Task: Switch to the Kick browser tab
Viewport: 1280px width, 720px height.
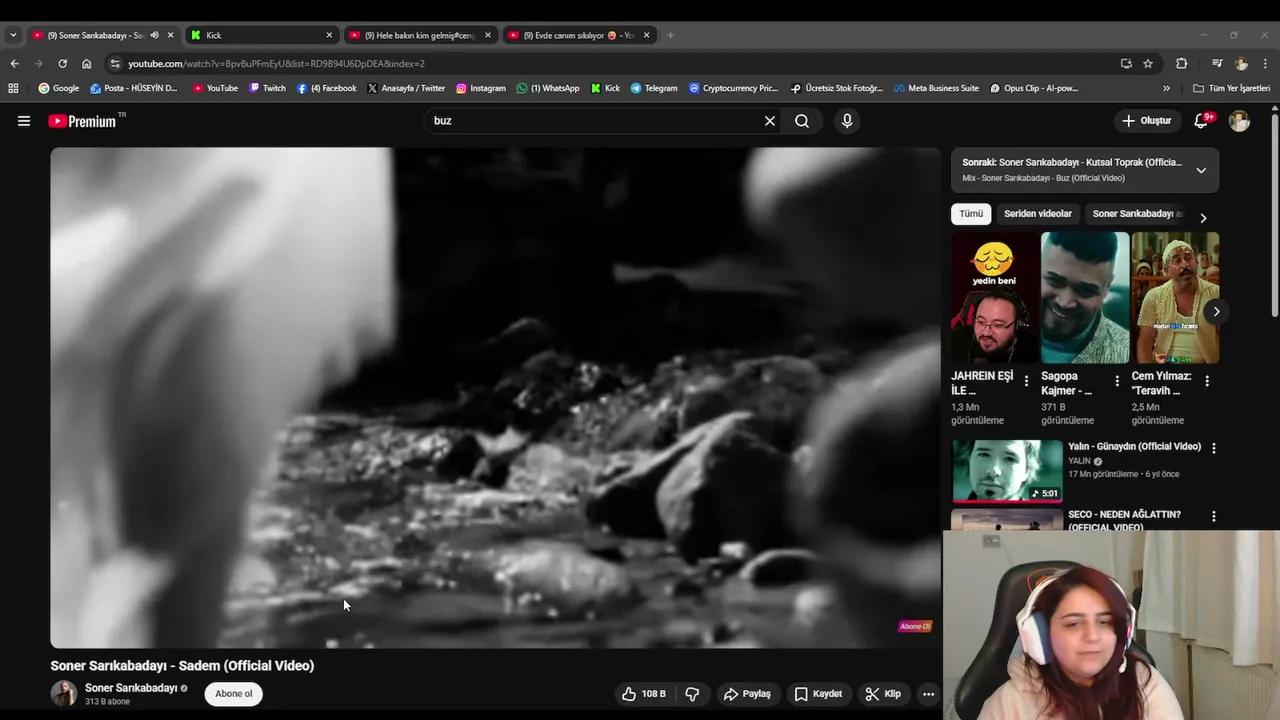Action: pyautogui.click(x=260, y=35)
